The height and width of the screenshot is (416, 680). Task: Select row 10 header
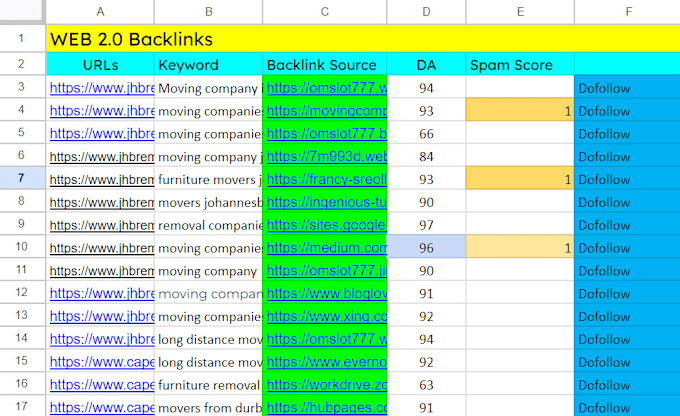[21, 247]
